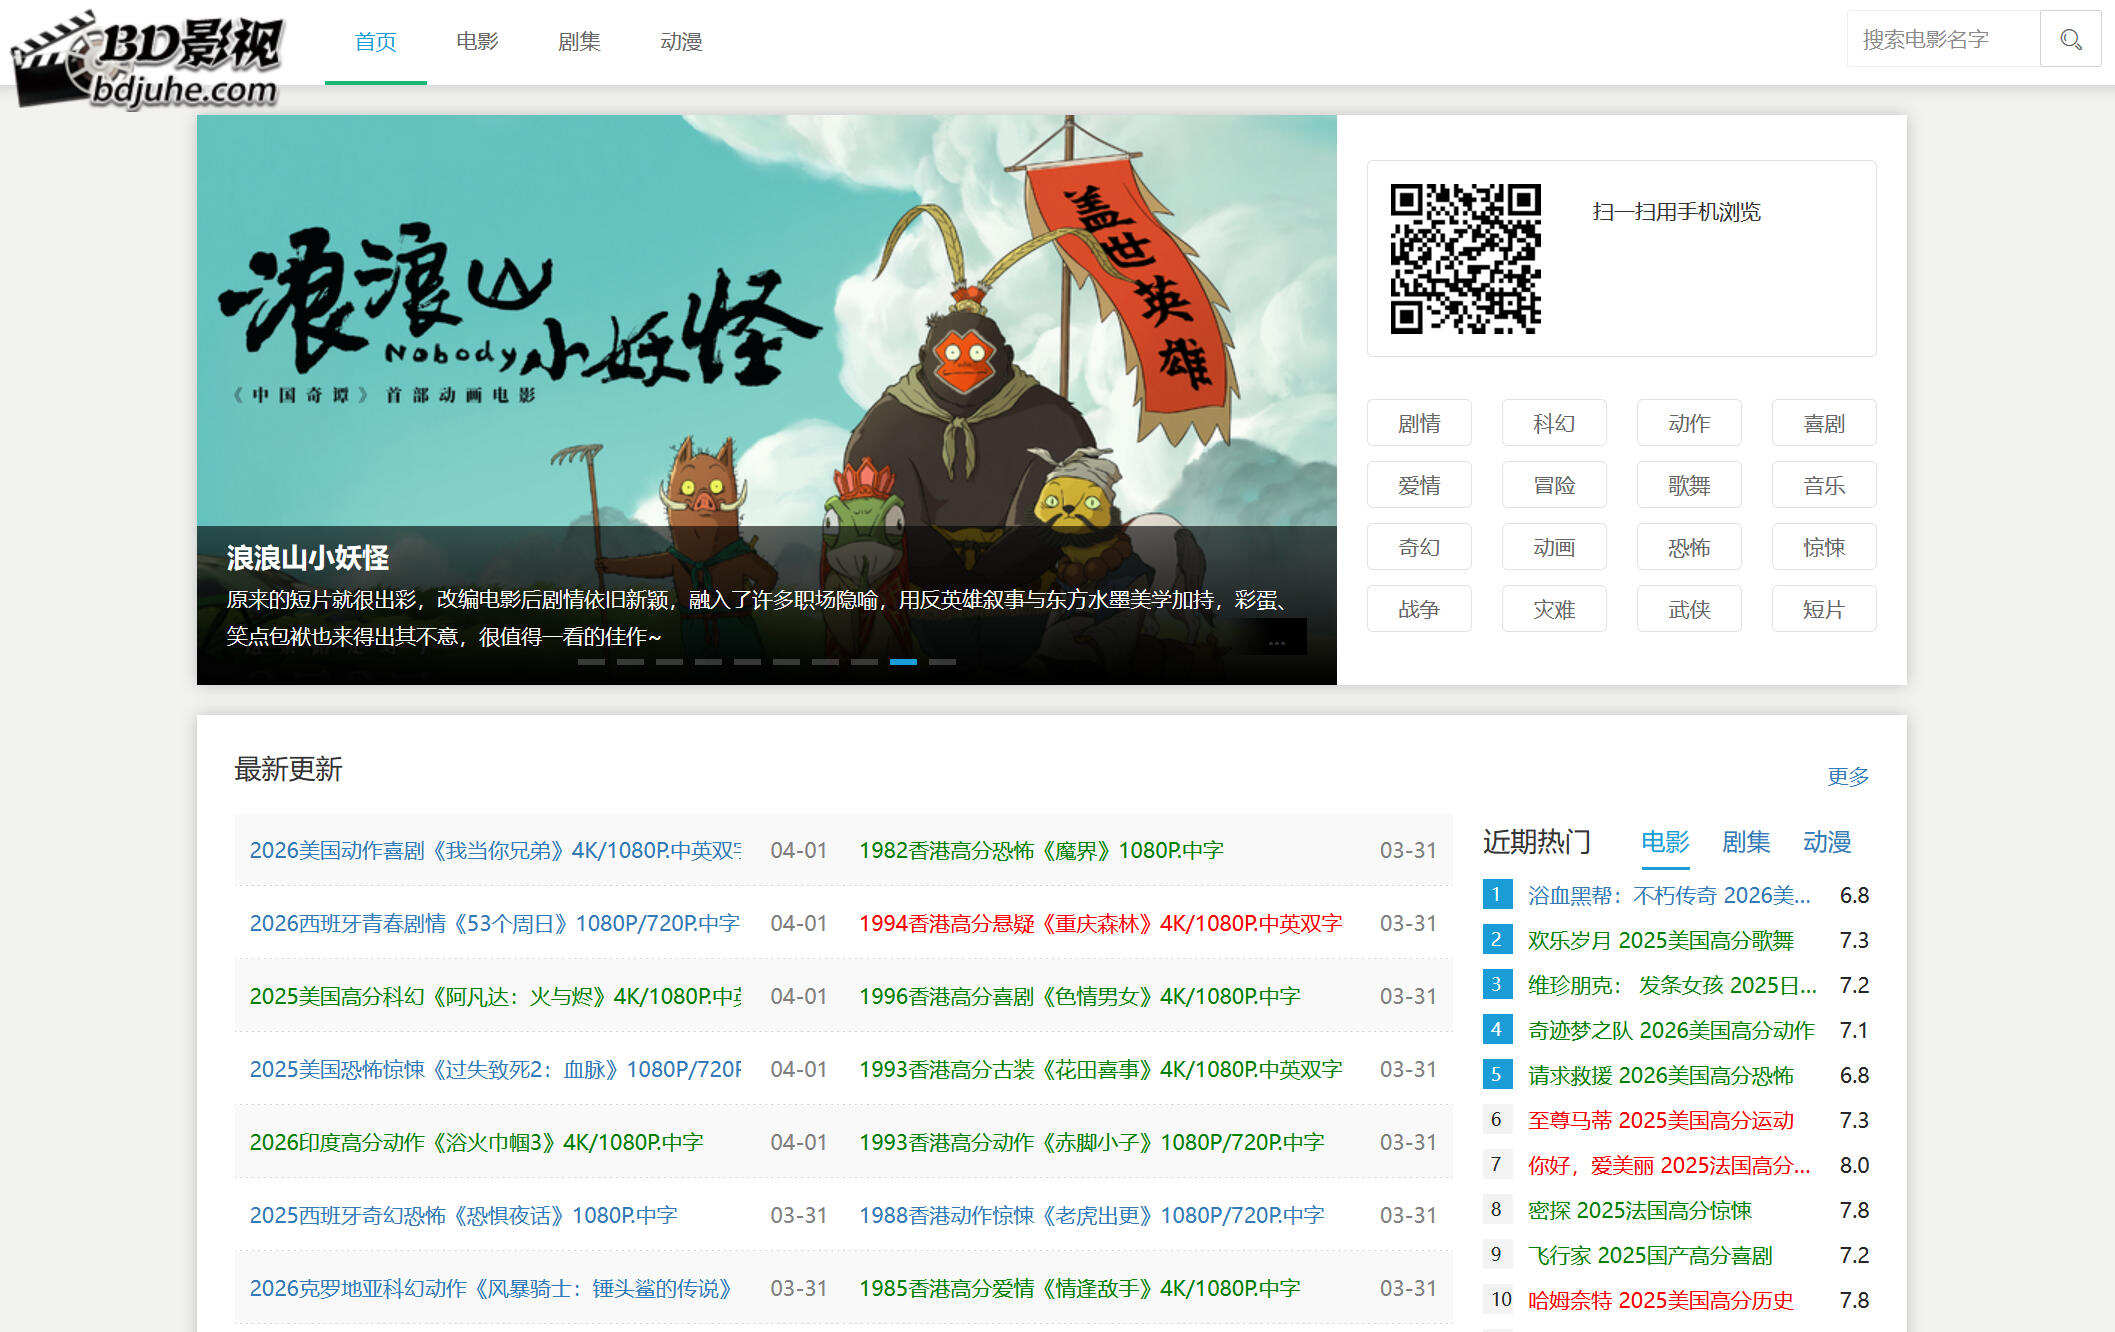Open the 电影 navigation tab
Image resolution: width=2115 pixels, height=1332 pixels.
click(477, 42)
